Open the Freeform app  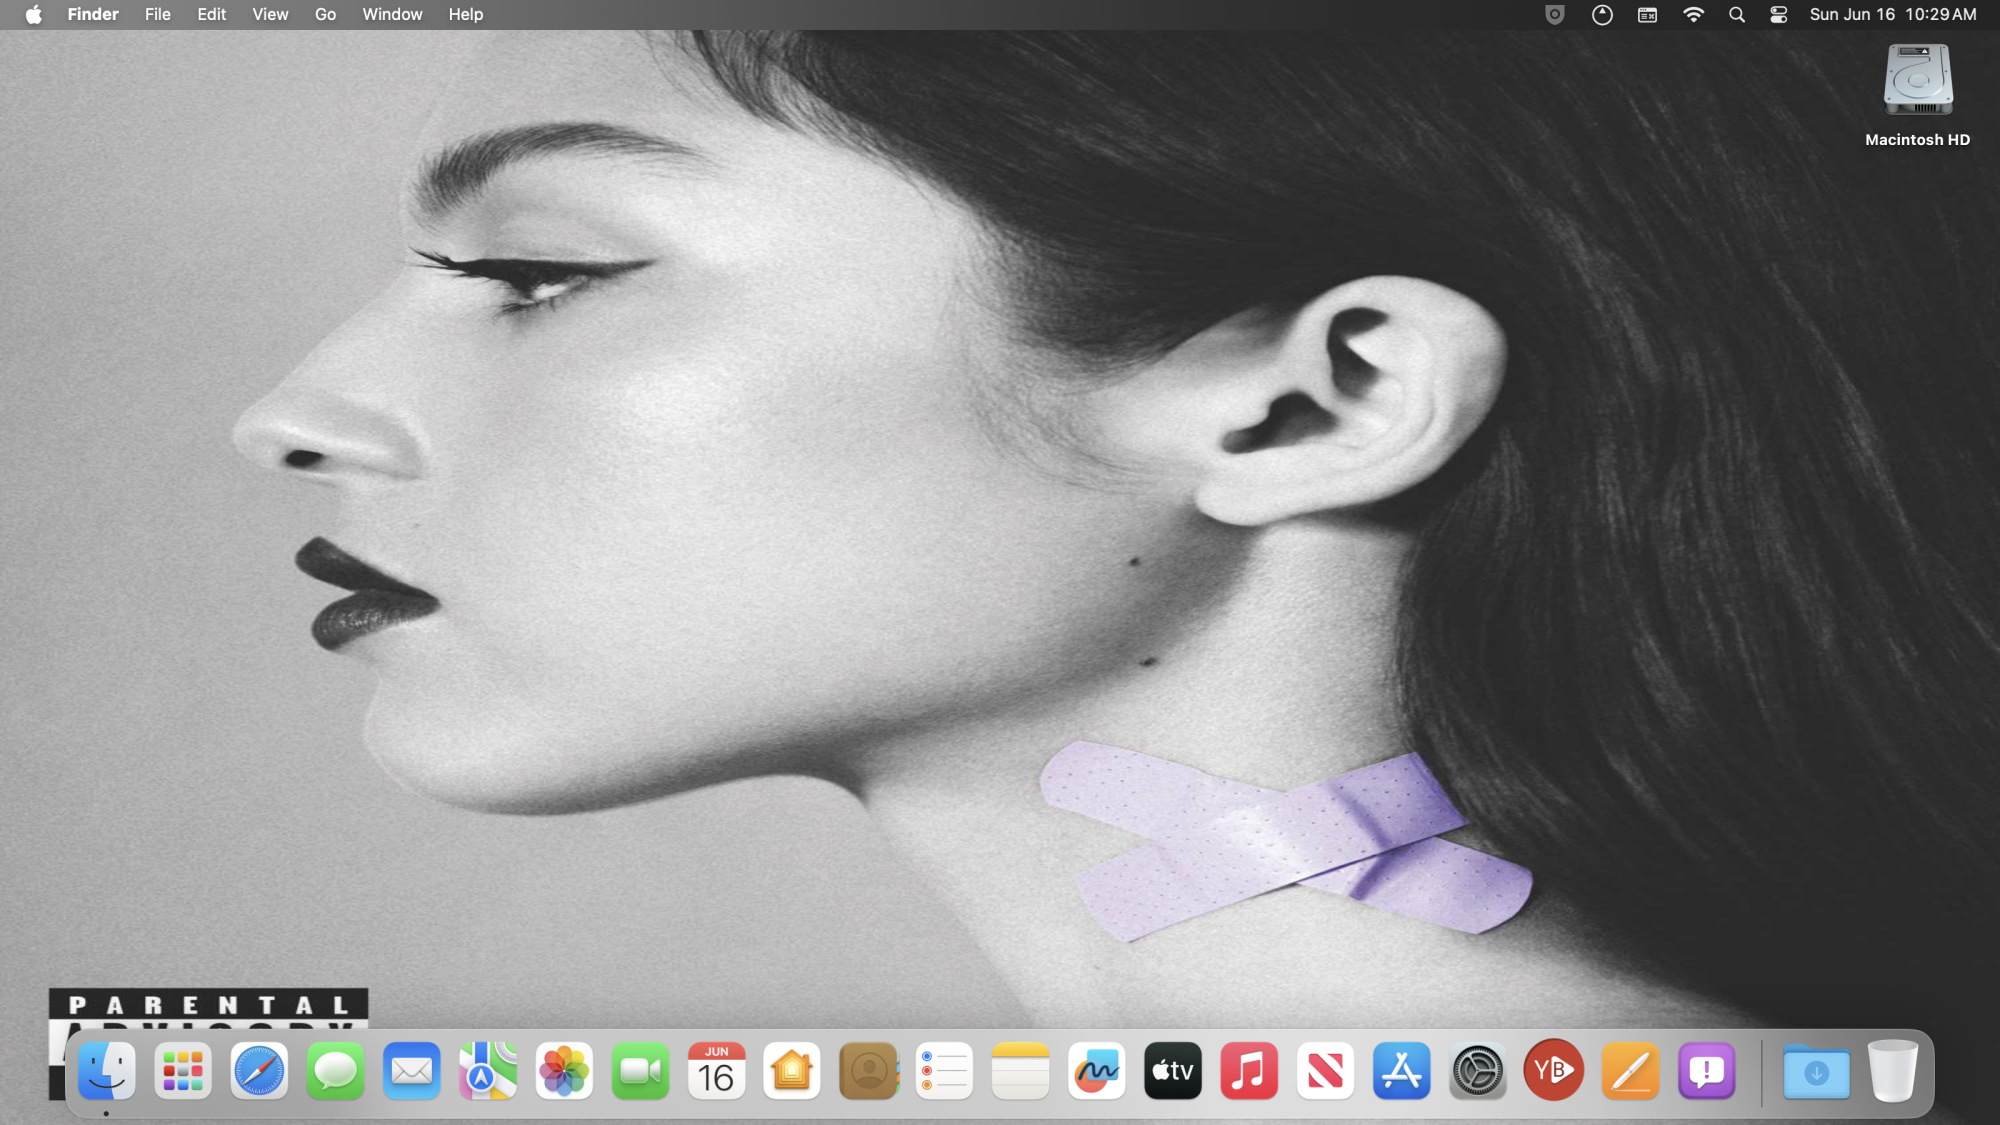1096,1072
